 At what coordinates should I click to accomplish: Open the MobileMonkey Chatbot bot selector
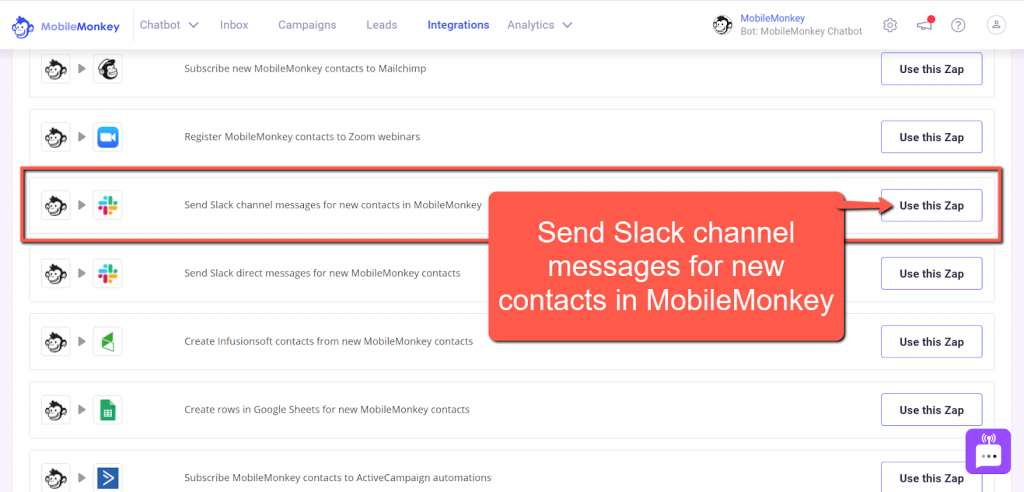click(788, 25)
